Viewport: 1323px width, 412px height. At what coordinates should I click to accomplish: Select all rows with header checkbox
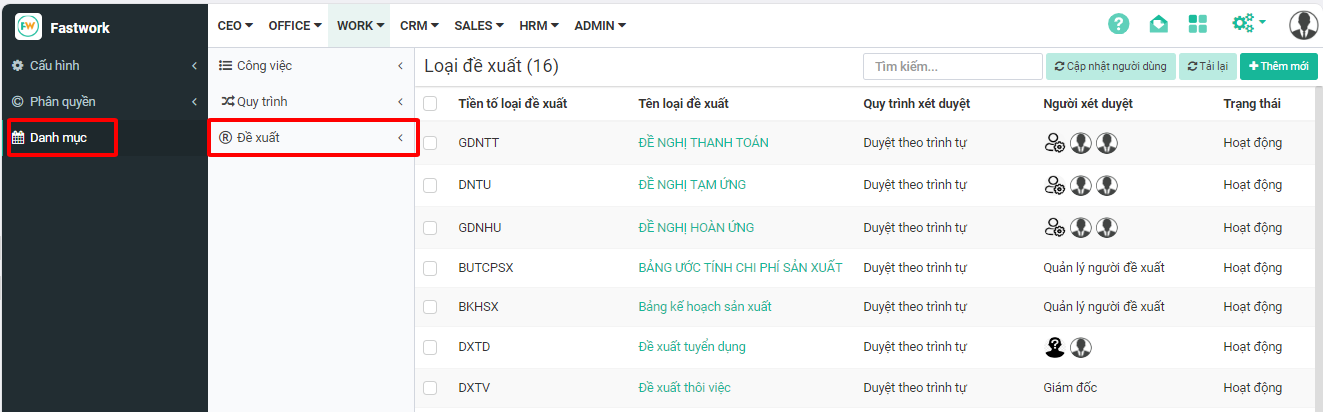pyautogui.click(x=430, y=104)
